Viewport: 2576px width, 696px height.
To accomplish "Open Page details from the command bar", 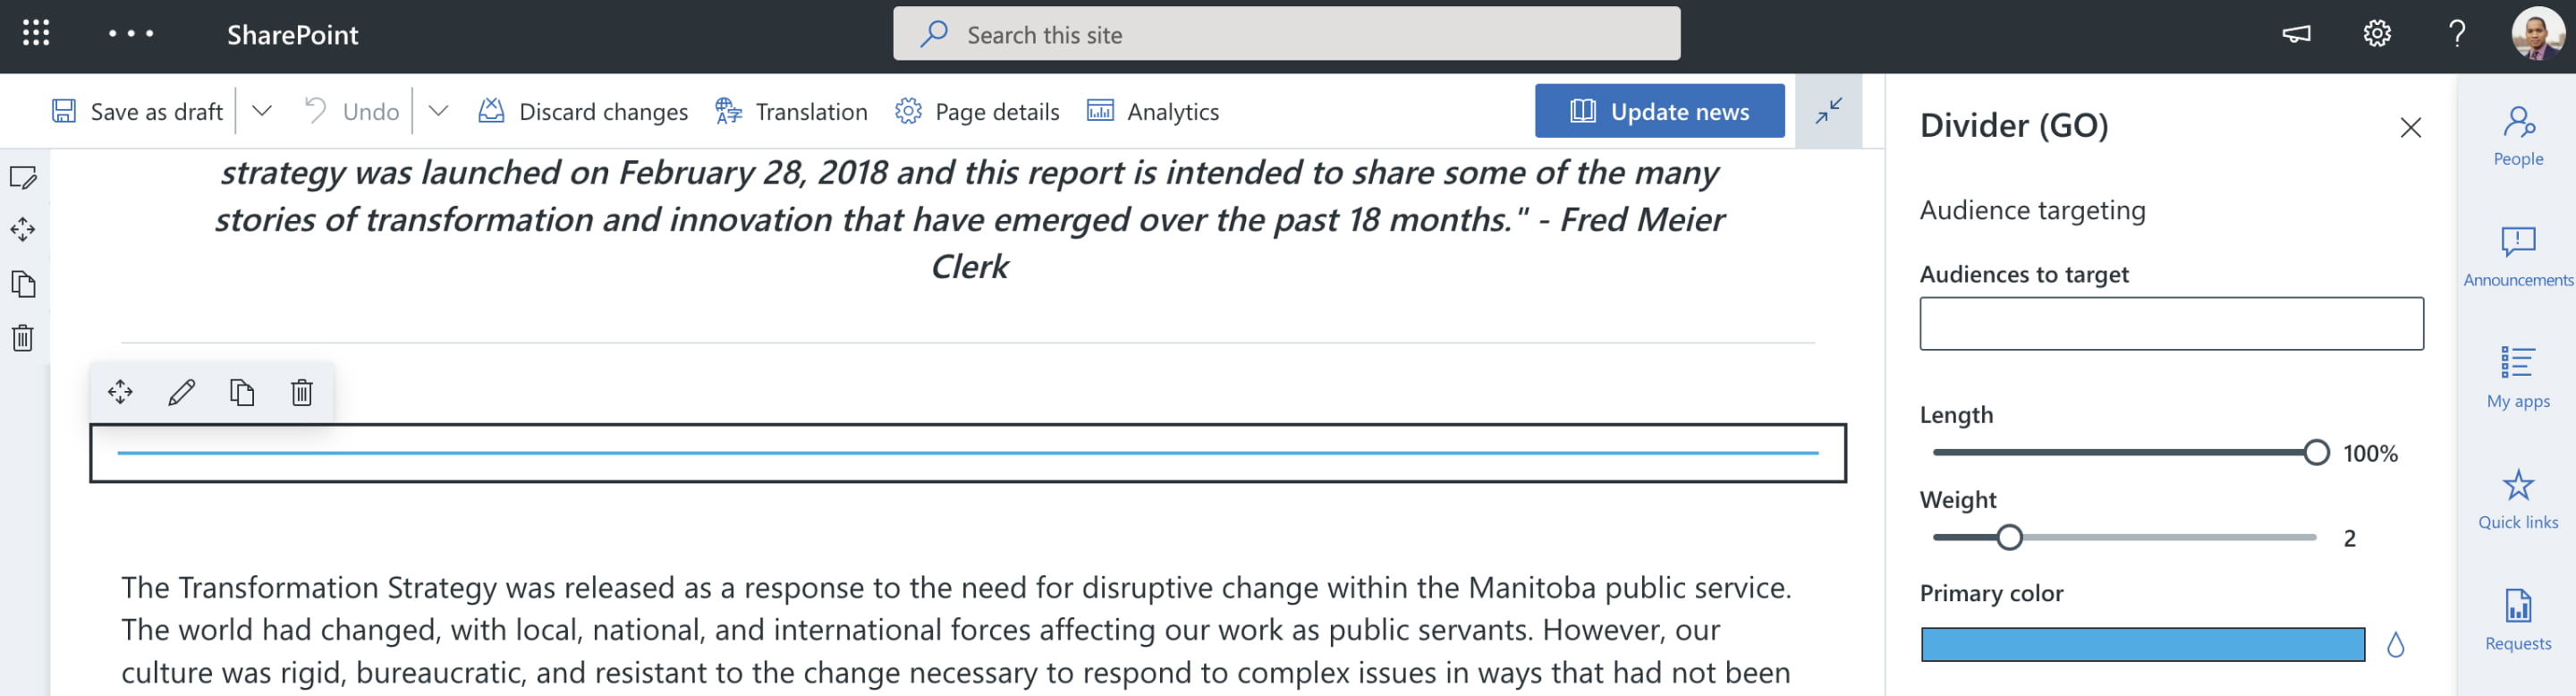I will coord(977,111).
